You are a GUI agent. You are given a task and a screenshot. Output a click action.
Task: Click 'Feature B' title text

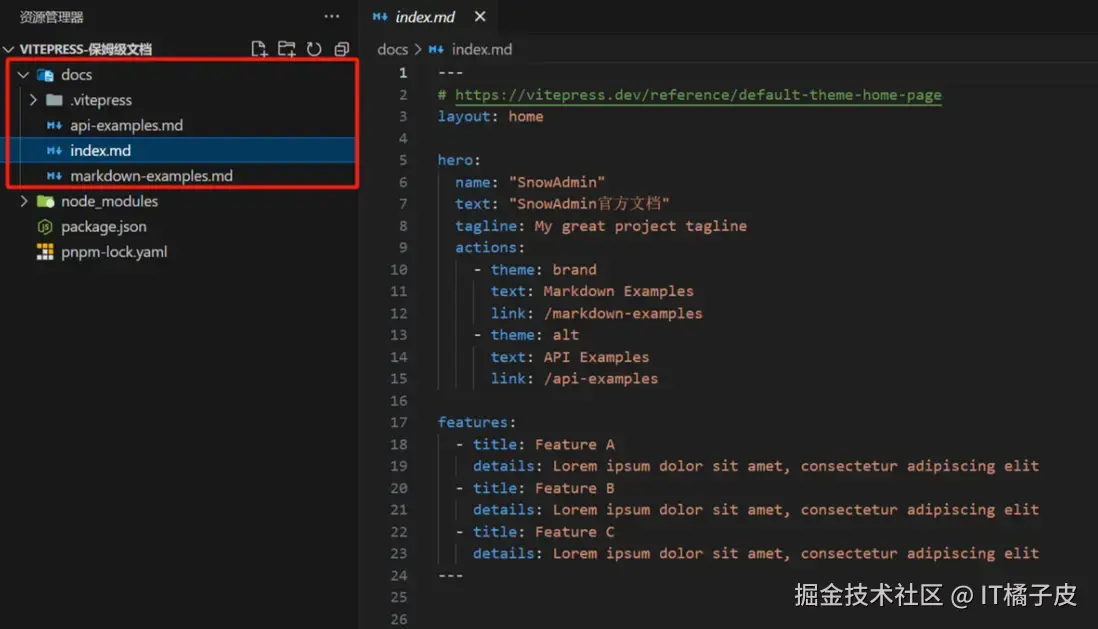575,488
